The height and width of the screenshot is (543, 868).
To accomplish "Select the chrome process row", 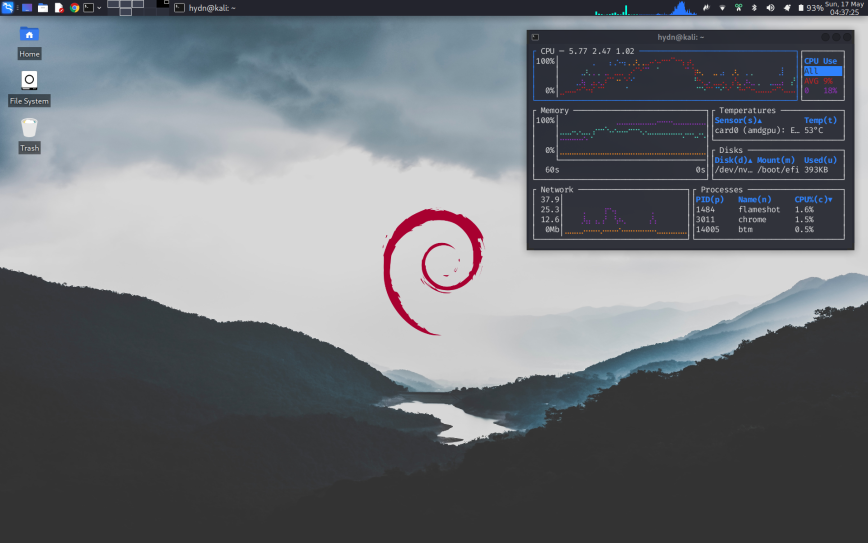I will pyautogui.click(x=769, y=219).
